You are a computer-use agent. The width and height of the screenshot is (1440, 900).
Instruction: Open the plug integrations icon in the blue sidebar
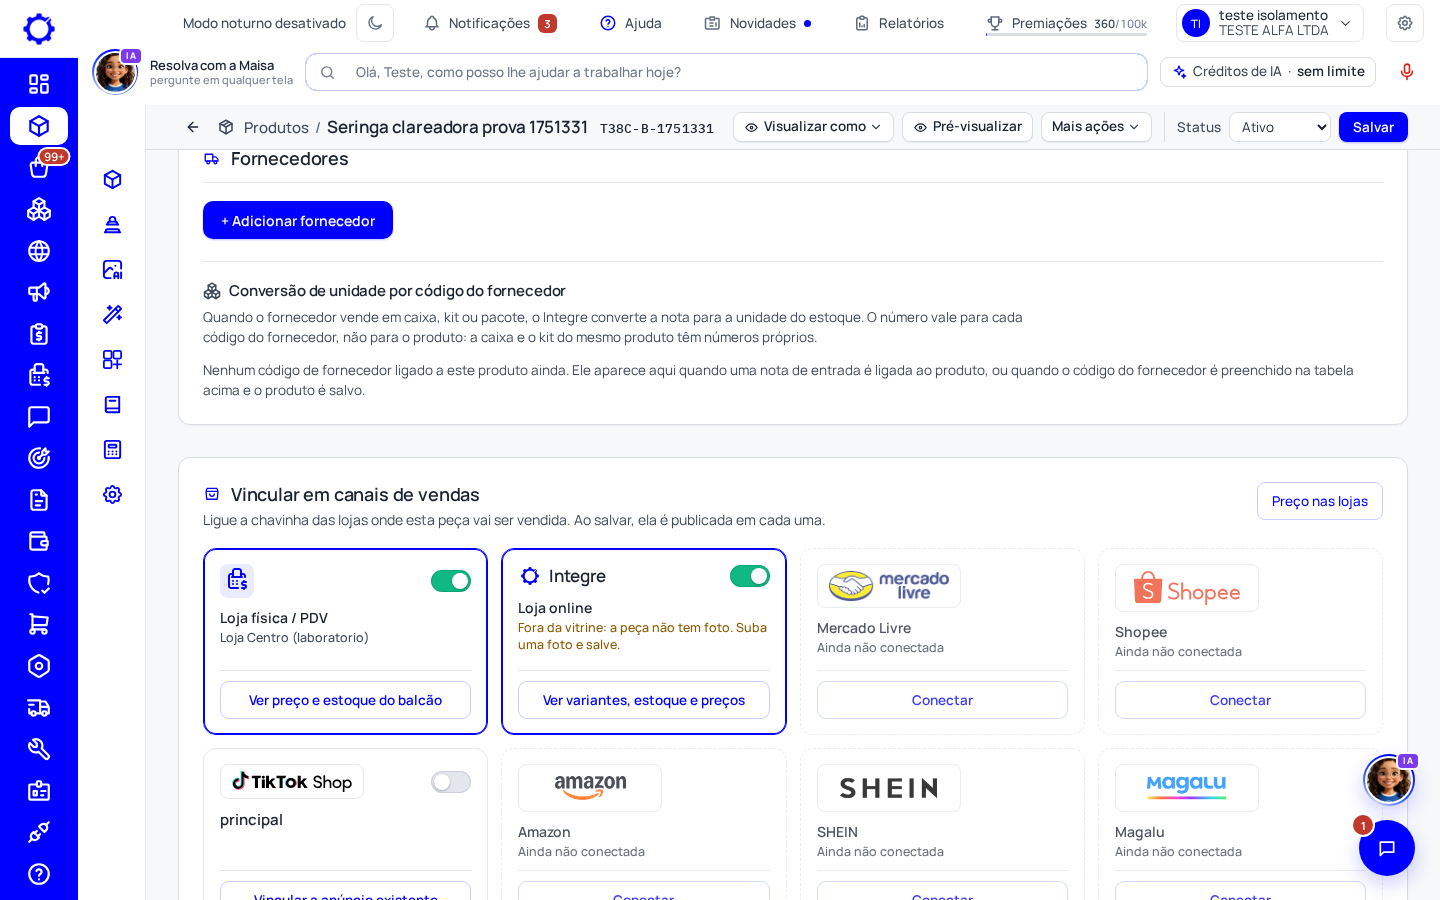(x=39, y=832)
